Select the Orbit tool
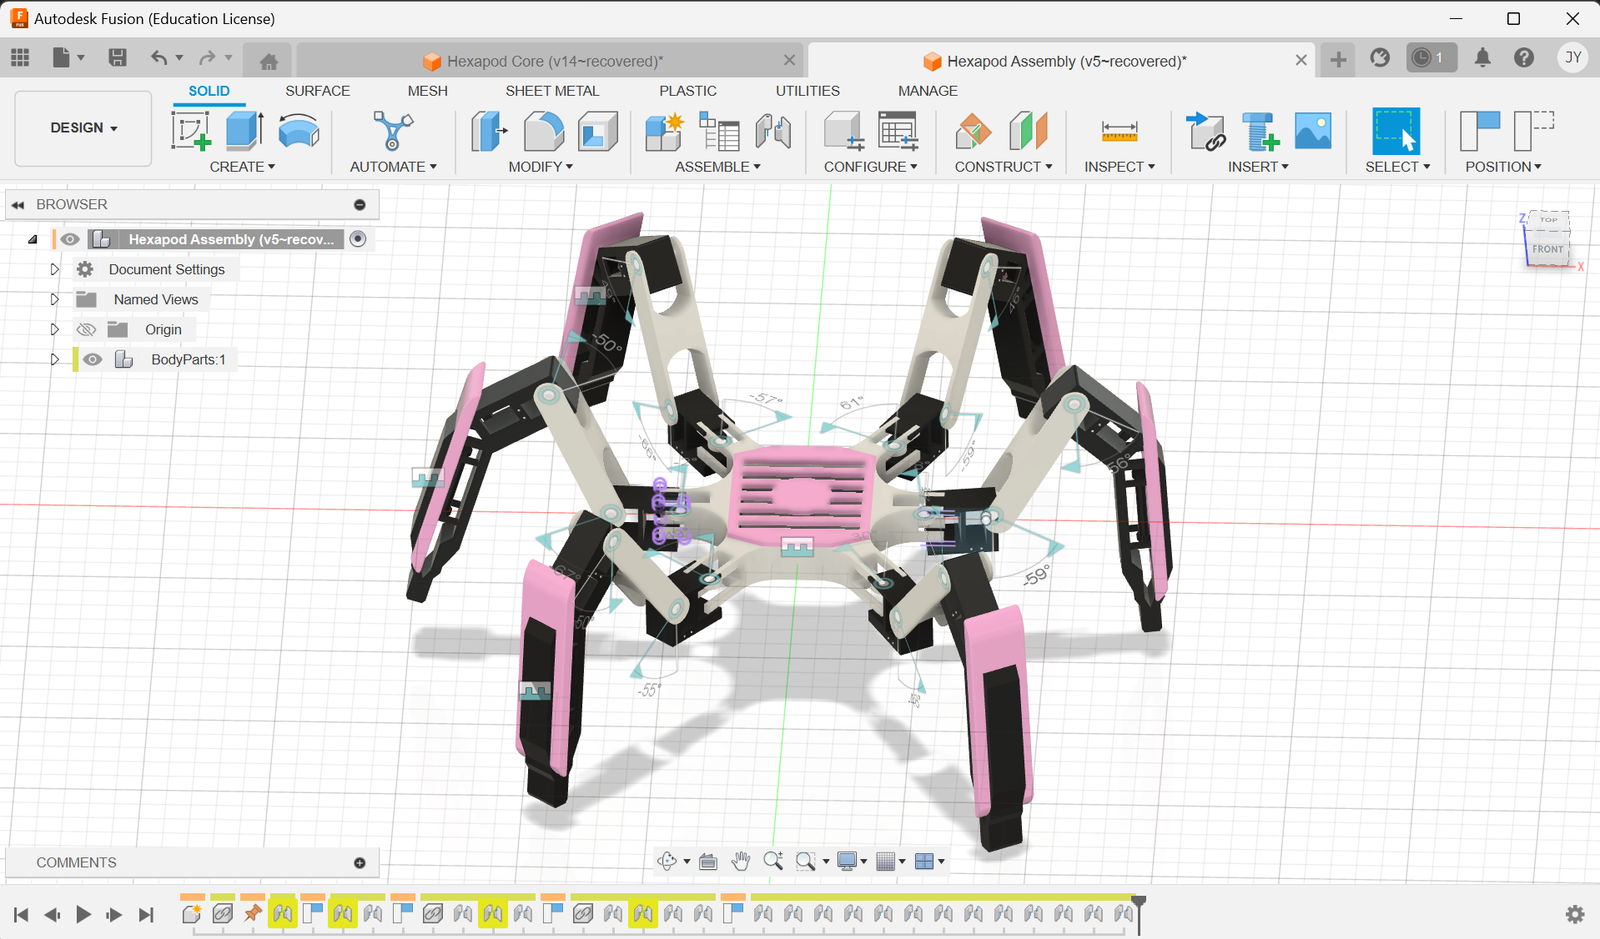This screenshot has height=939, width=1600. (665, 860)
